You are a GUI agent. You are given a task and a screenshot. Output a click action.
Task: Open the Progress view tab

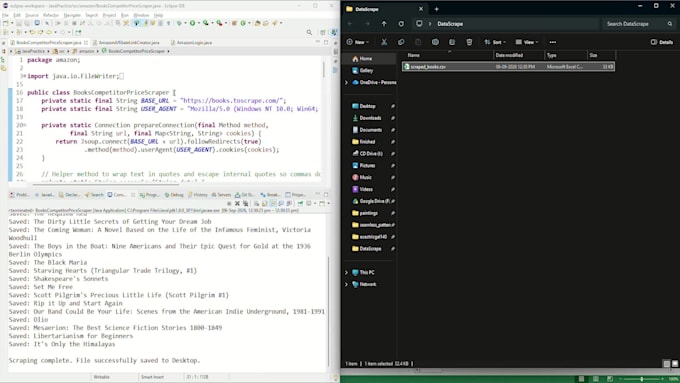point(149,195)
